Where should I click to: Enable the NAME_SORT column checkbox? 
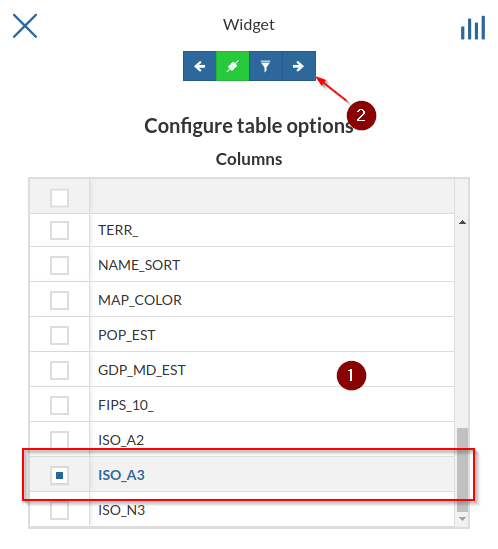(59, 265)
